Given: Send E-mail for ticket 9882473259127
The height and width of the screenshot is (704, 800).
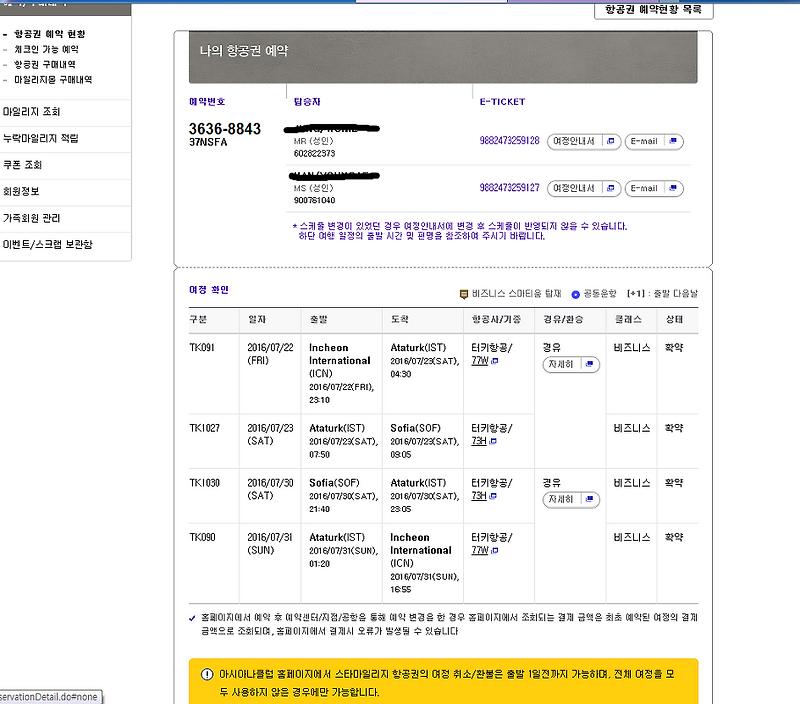Looking at the screenshot, I should 654,188.
